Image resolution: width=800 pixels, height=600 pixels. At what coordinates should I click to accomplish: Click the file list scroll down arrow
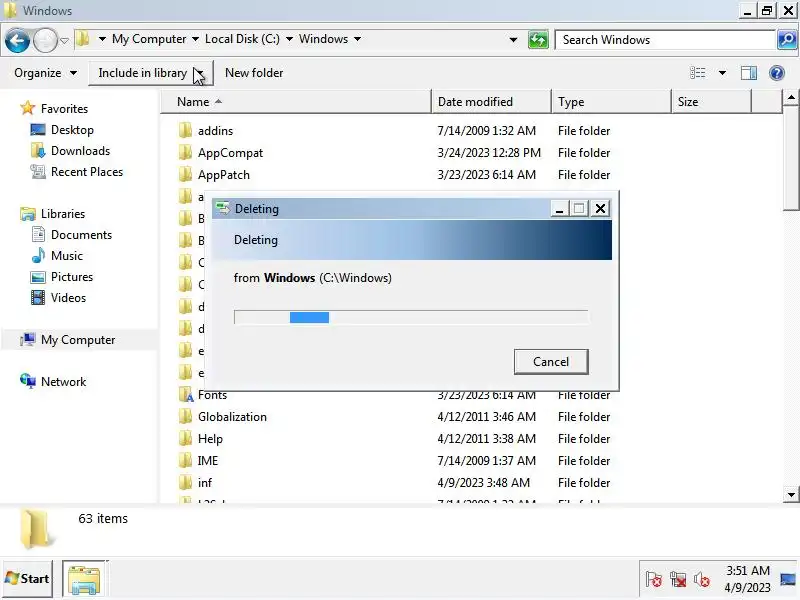(x=791, y=494)
